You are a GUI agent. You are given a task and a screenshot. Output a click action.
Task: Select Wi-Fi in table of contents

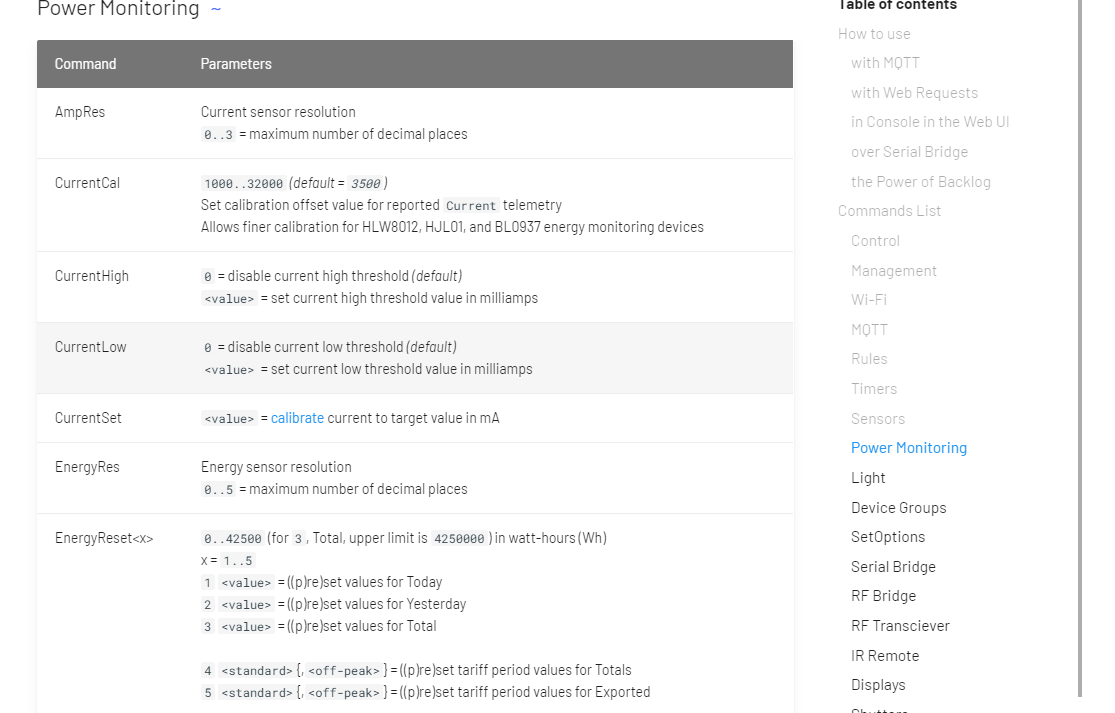[x=868, y=300]
